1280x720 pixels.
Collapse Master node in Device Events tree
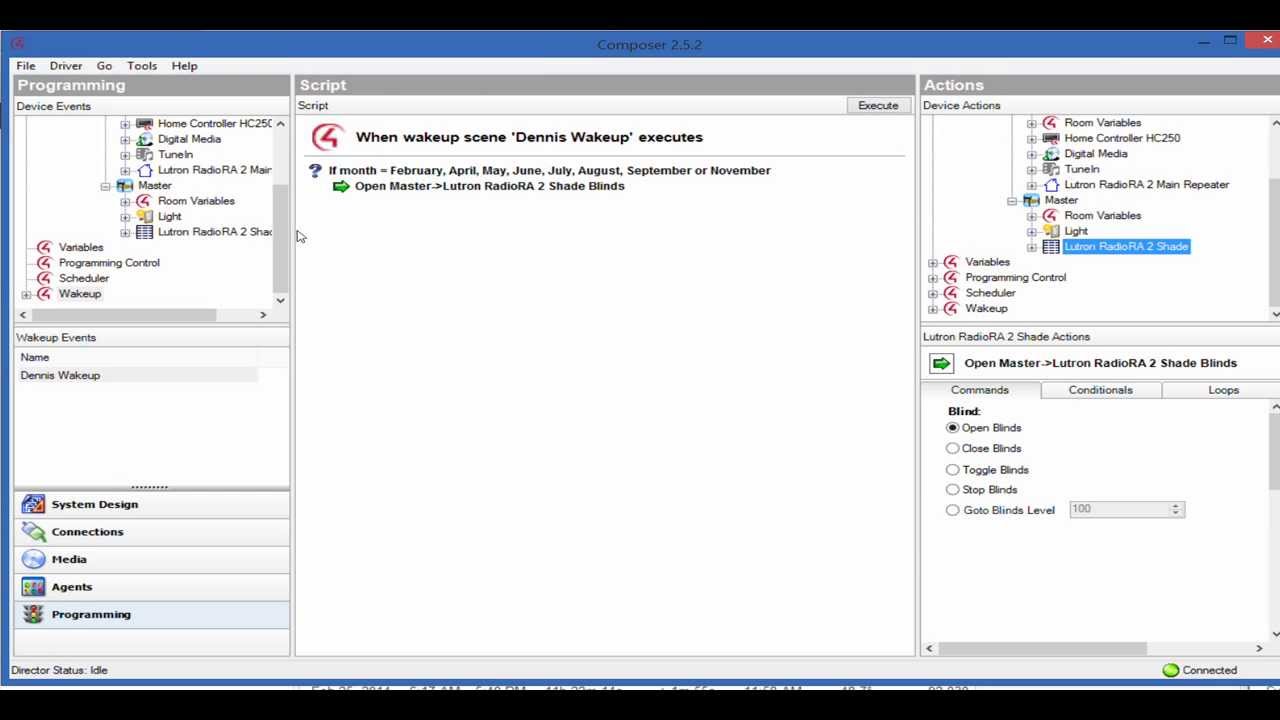point(105,186)
